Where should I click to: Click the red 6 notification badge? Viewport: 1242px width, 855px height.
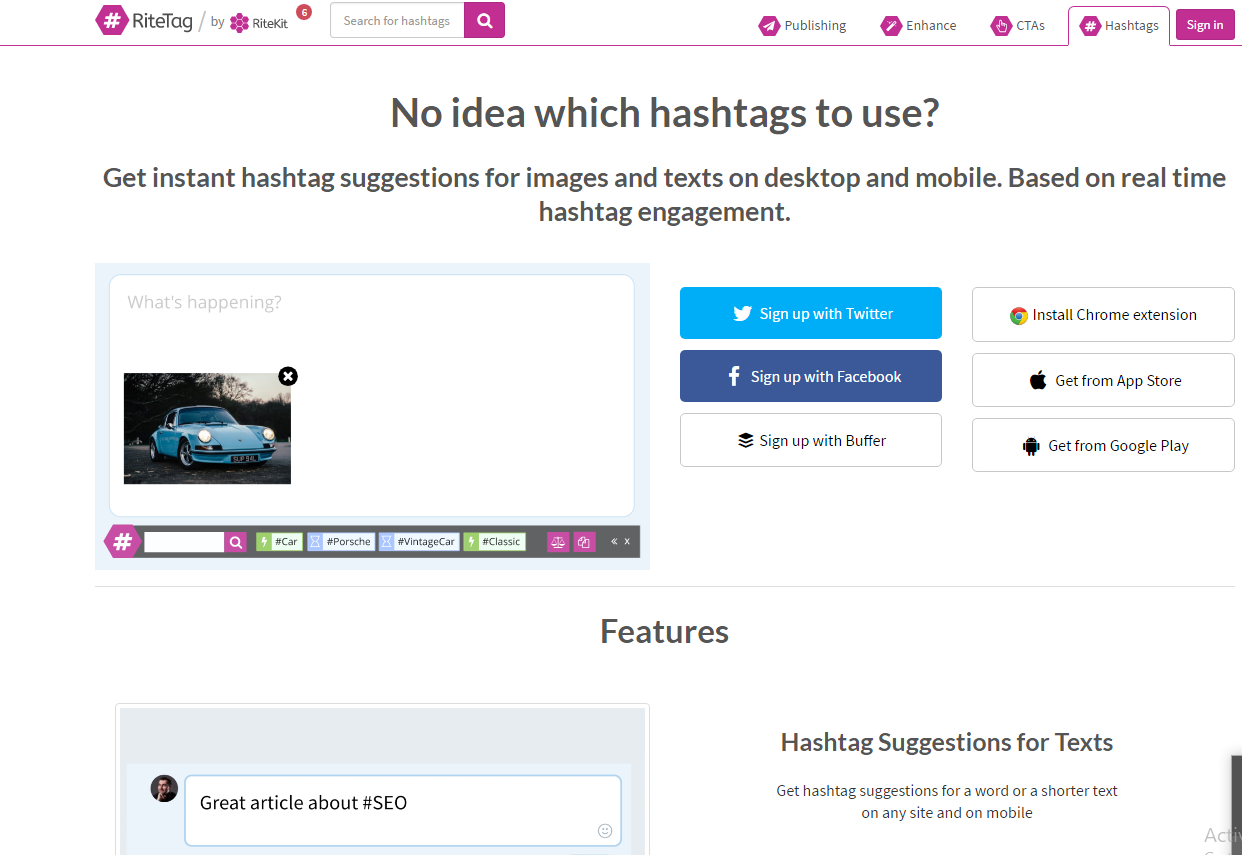pyautogui.click(x=304, y=12)
